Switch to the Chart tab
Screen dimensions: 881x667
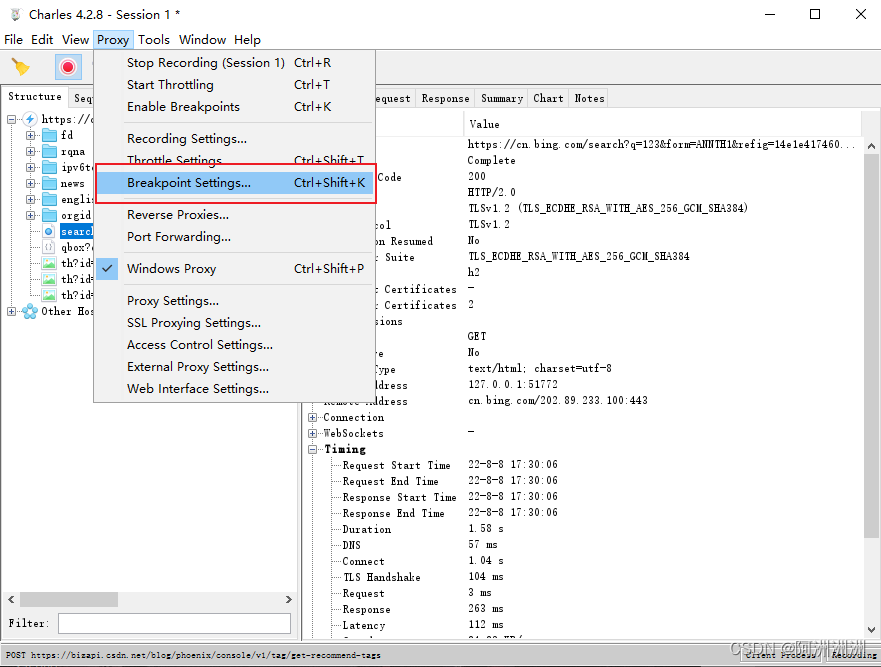[548, 98]
